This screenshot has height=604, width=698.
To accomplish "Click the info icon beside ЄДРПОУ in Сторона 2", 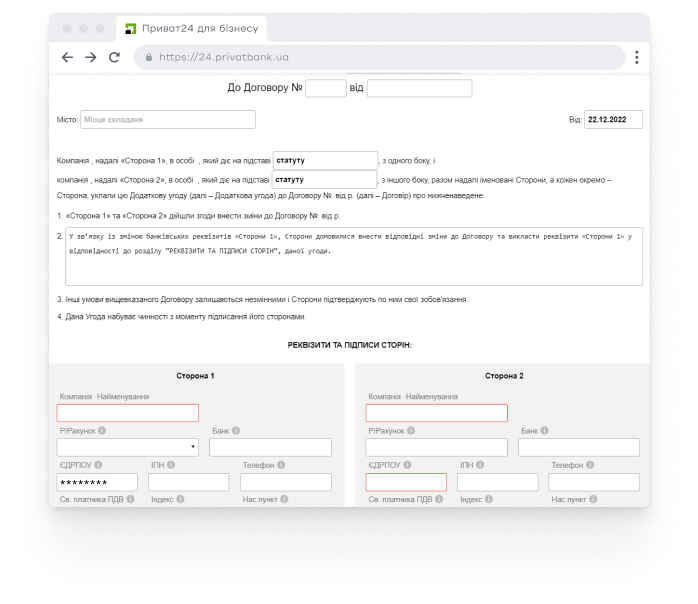I will point(408,465).
